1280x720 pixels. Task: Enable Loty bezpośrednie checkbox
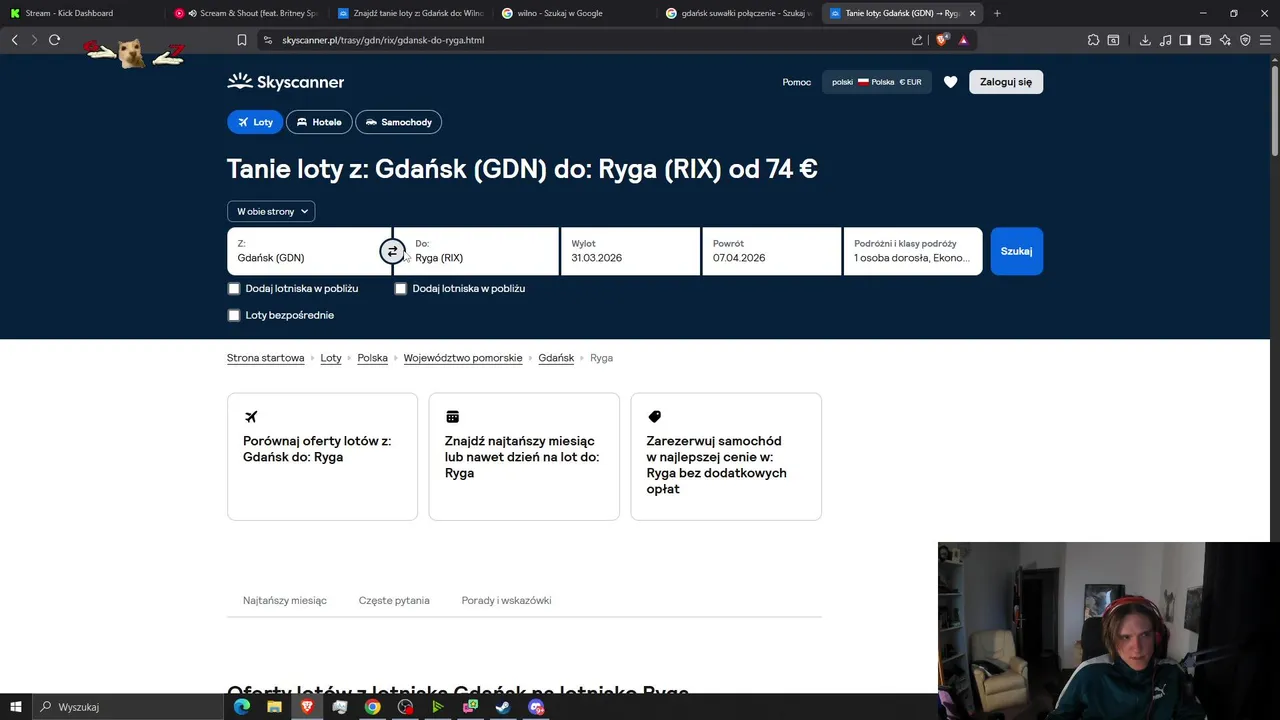coord(234,315)
